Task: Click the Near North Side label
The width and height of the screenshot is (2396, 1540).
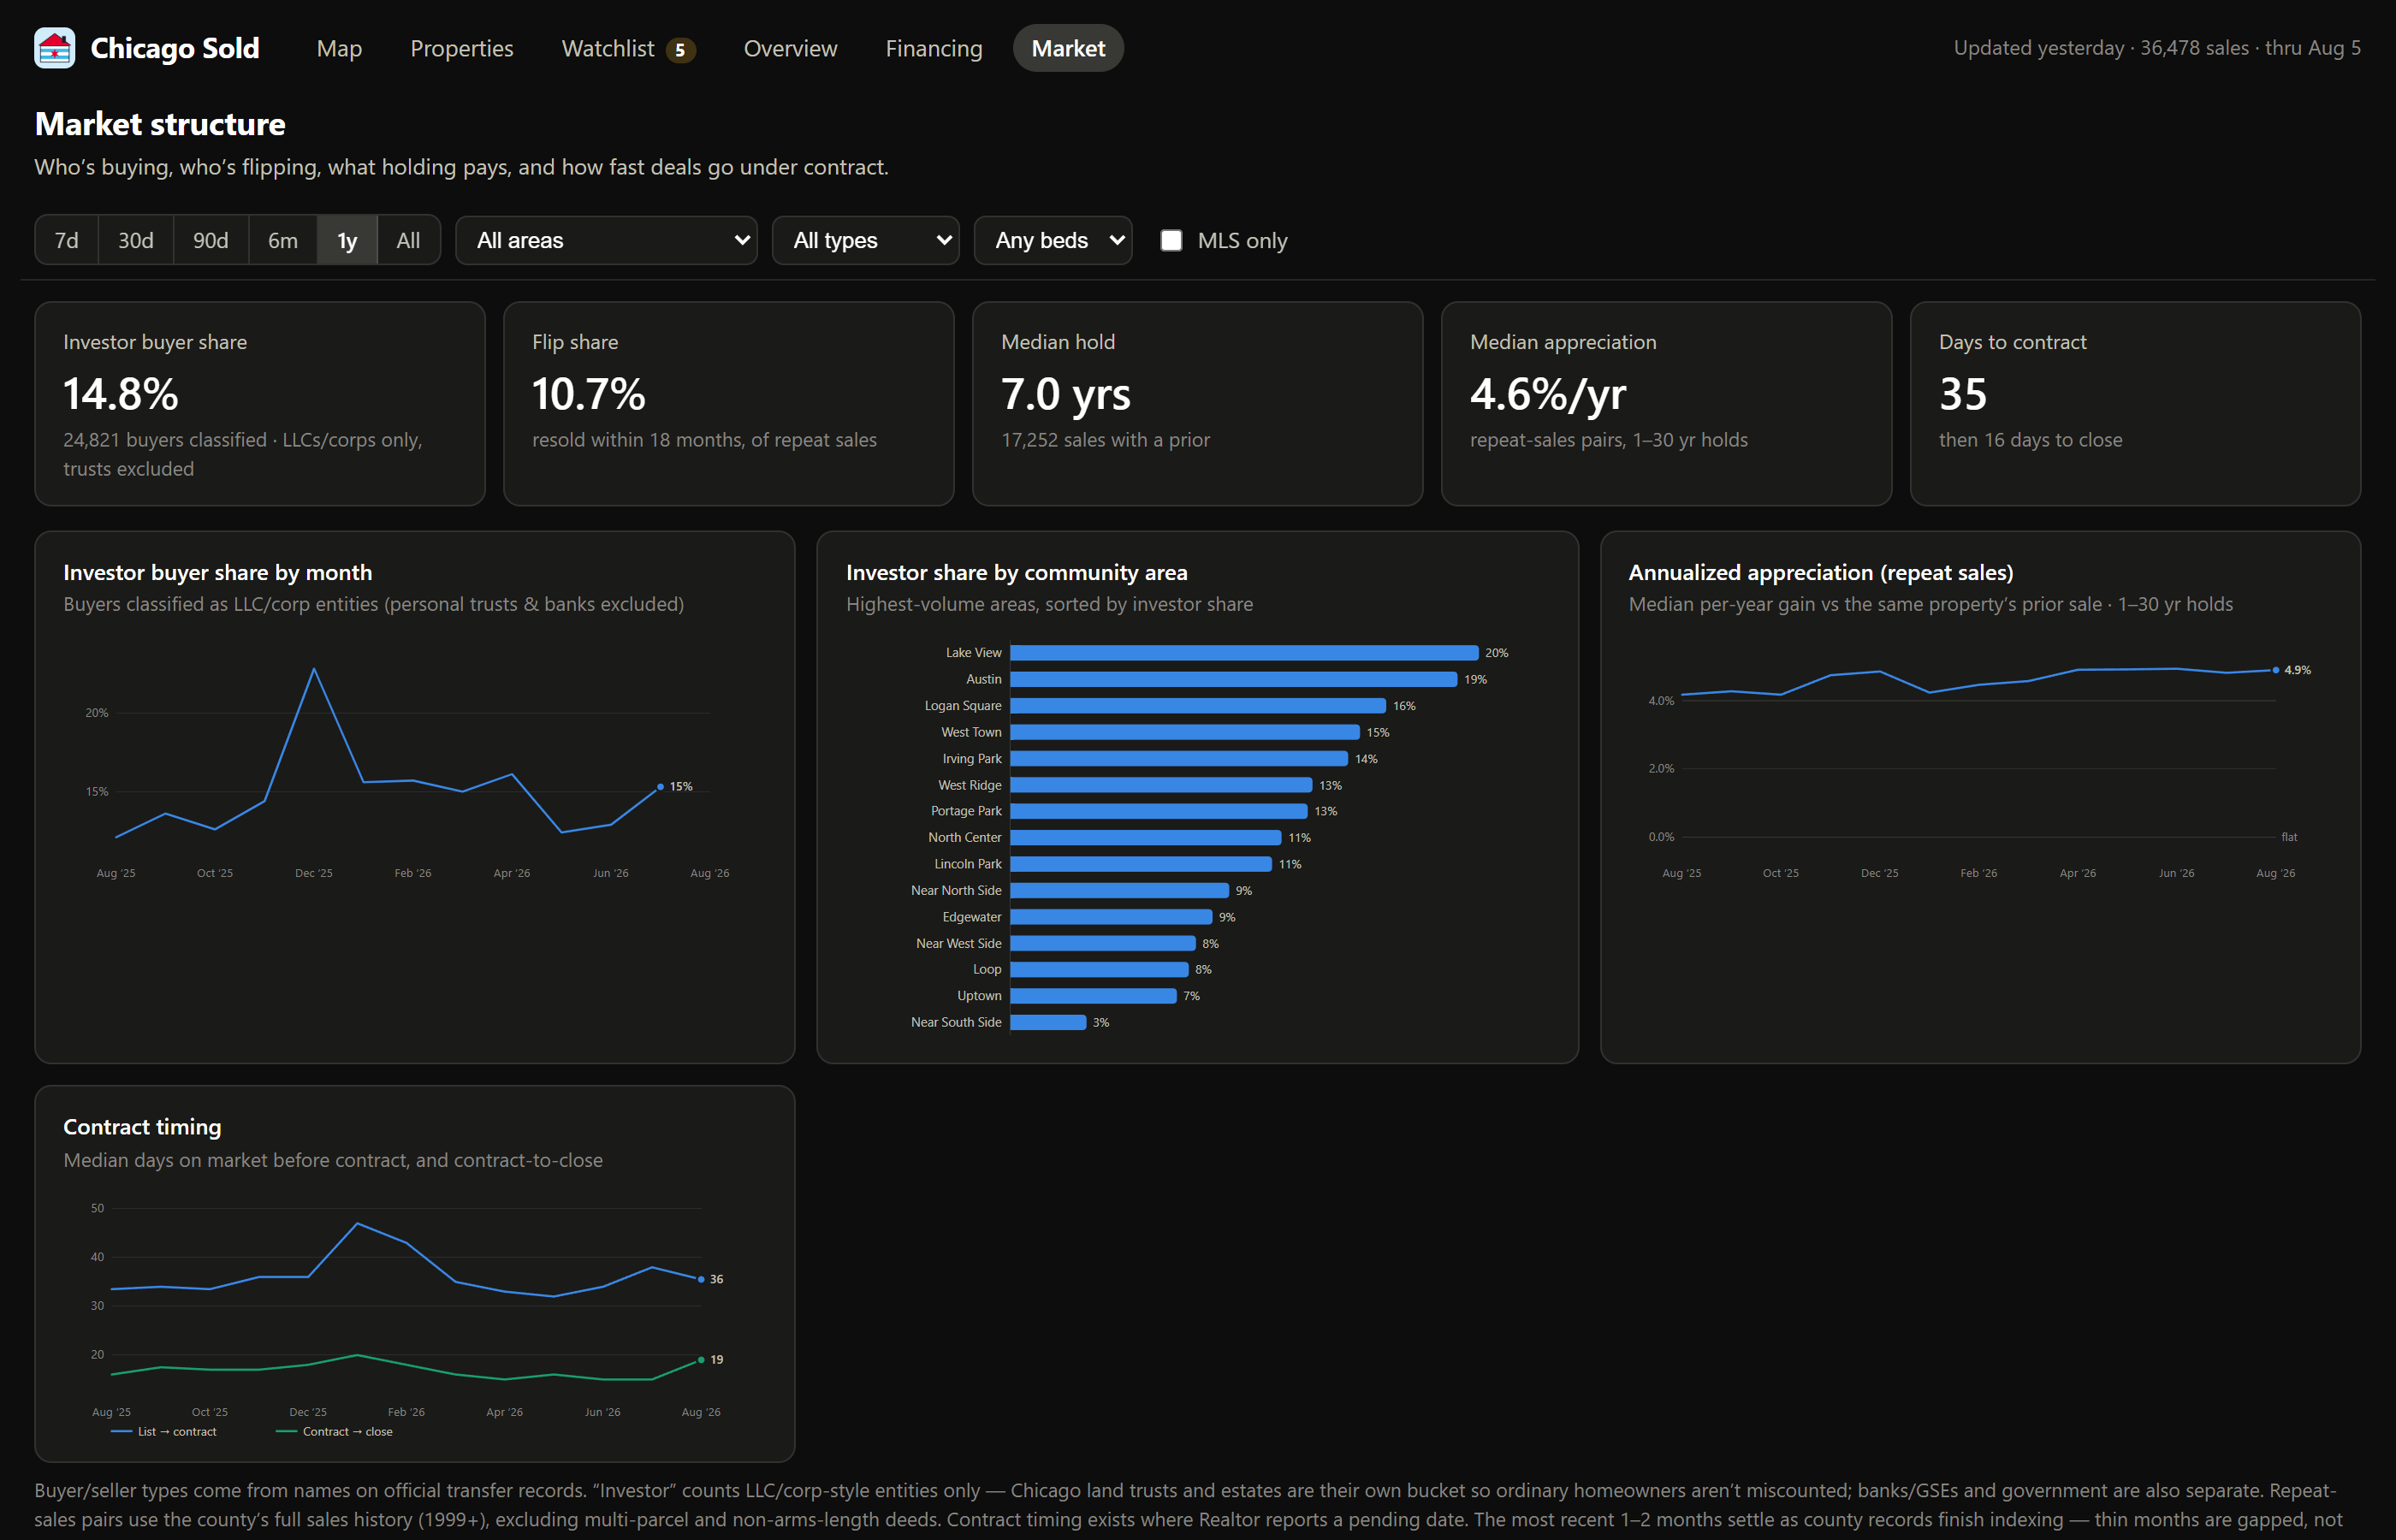Action: coord(956,890)
